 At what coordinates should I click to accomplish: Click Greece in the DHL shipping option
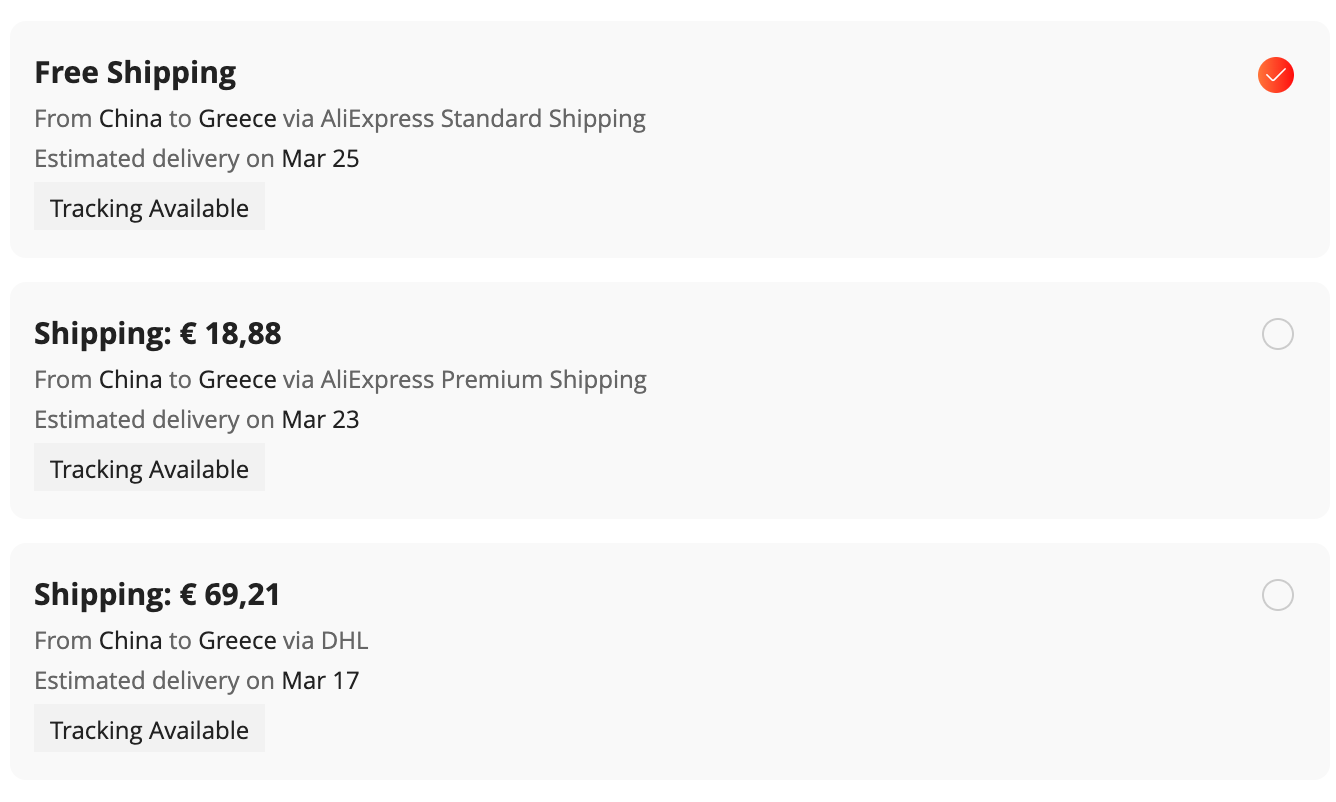click(x=237, y=641)
